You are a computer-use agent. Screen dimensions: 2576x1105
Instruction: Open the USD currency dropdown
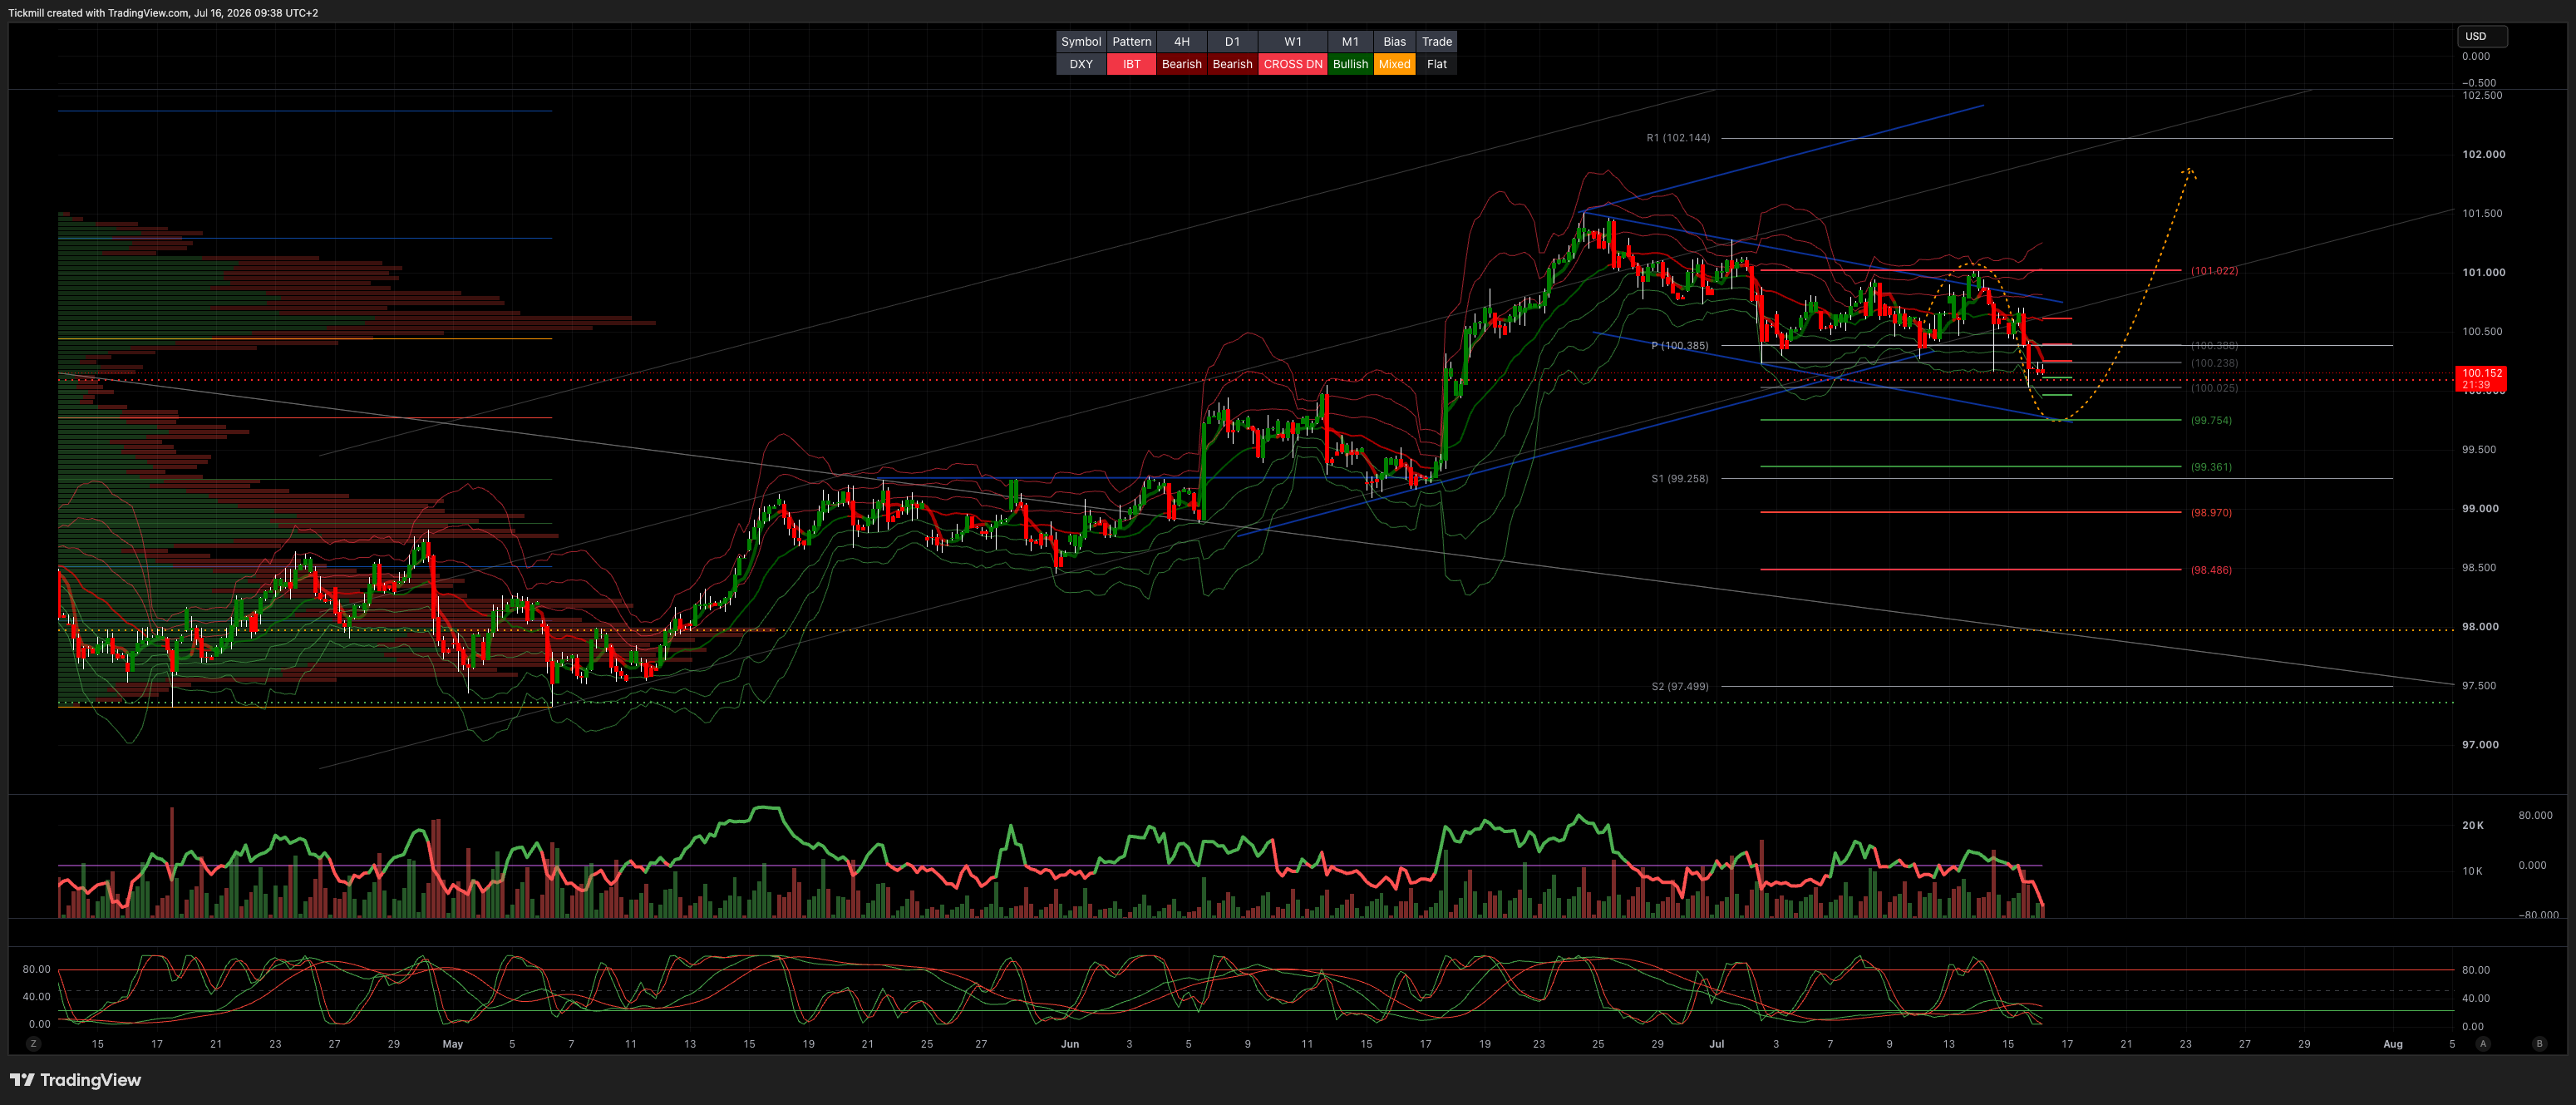[2482, 36]
